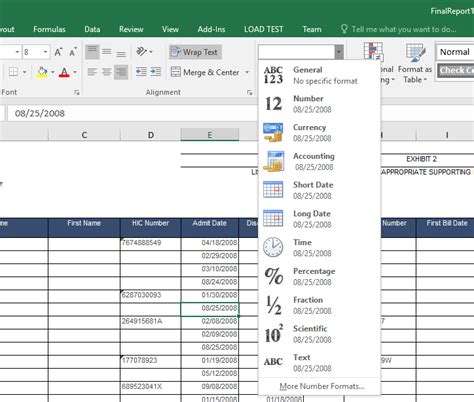Choose the Number format option
474x402 pixels.
(x=320, y=104)
